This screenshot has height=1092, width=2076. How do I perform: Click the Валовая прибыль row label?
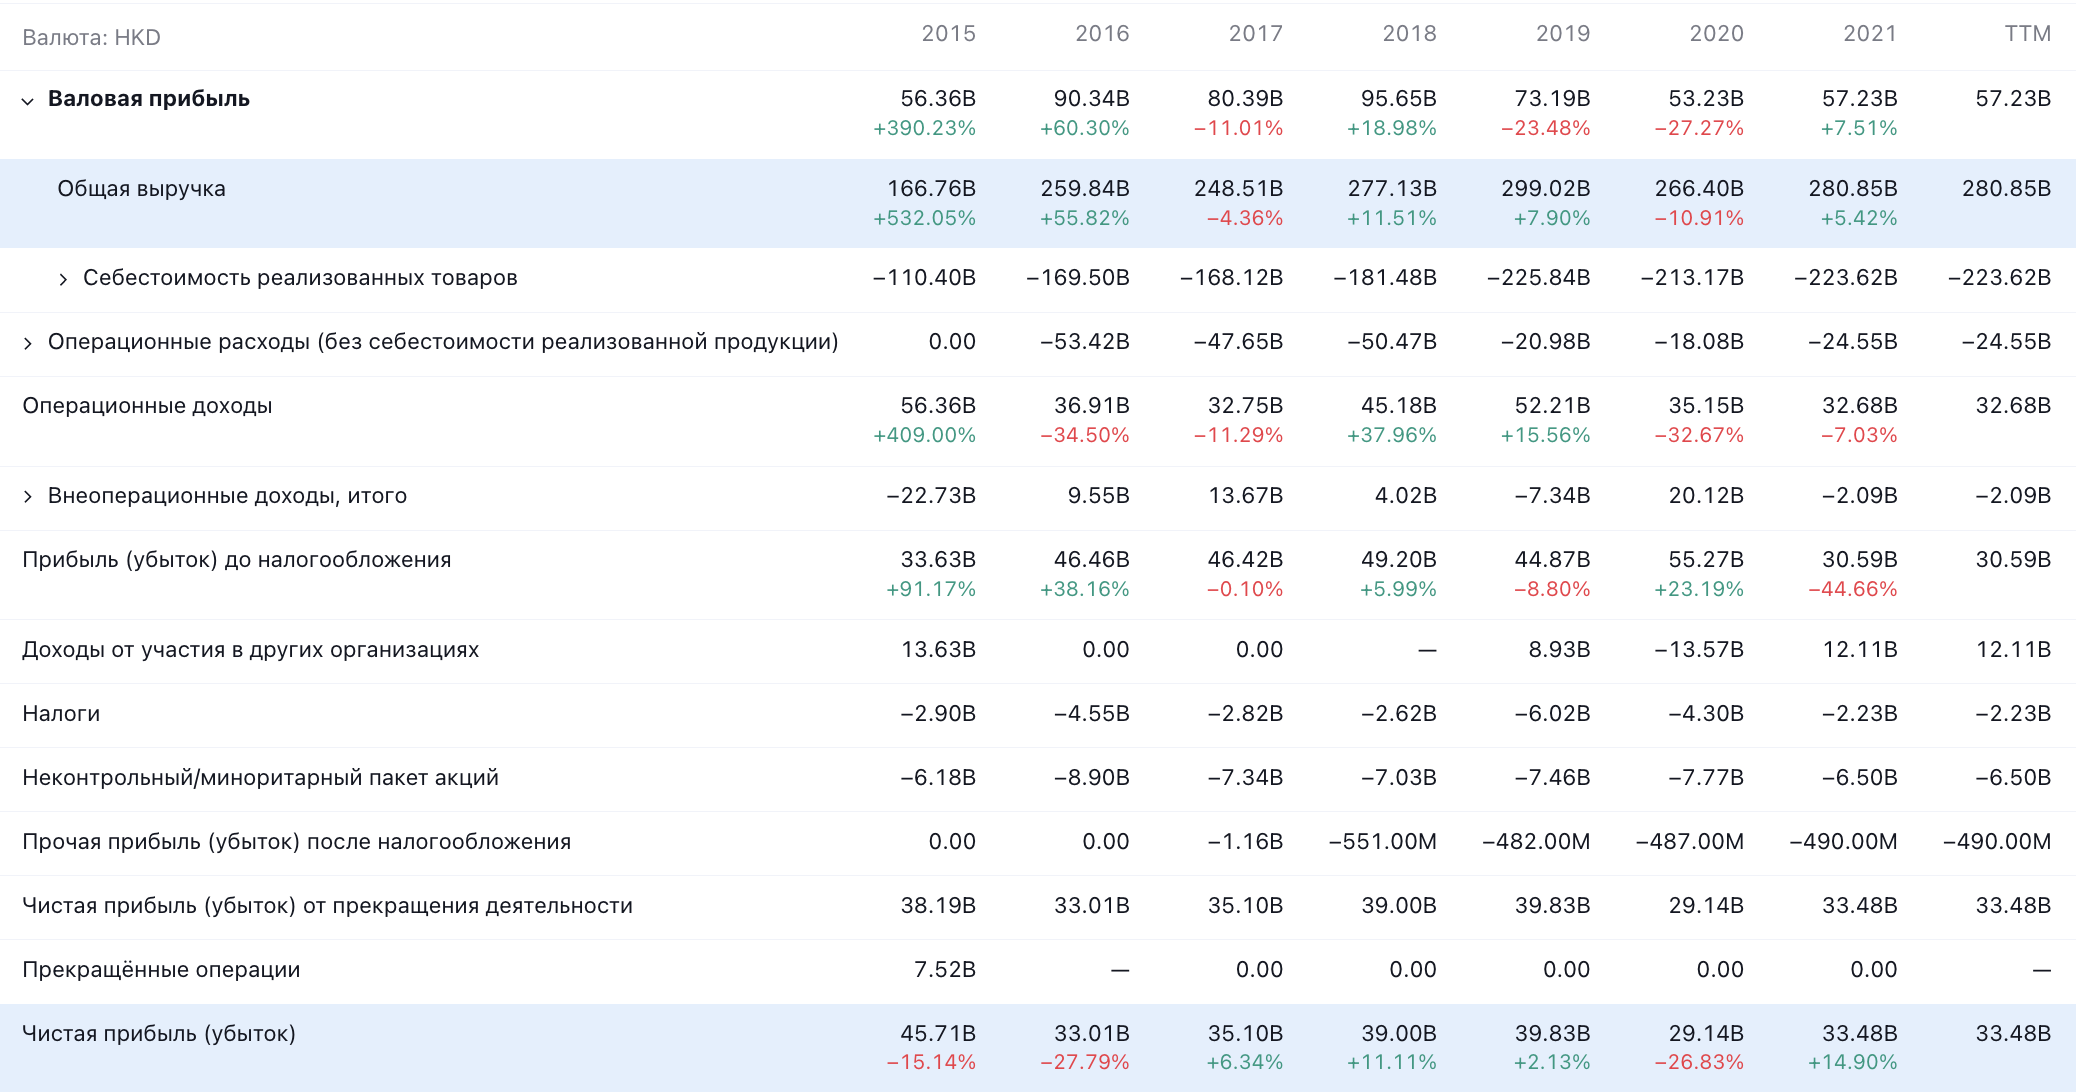click(149, 99)
